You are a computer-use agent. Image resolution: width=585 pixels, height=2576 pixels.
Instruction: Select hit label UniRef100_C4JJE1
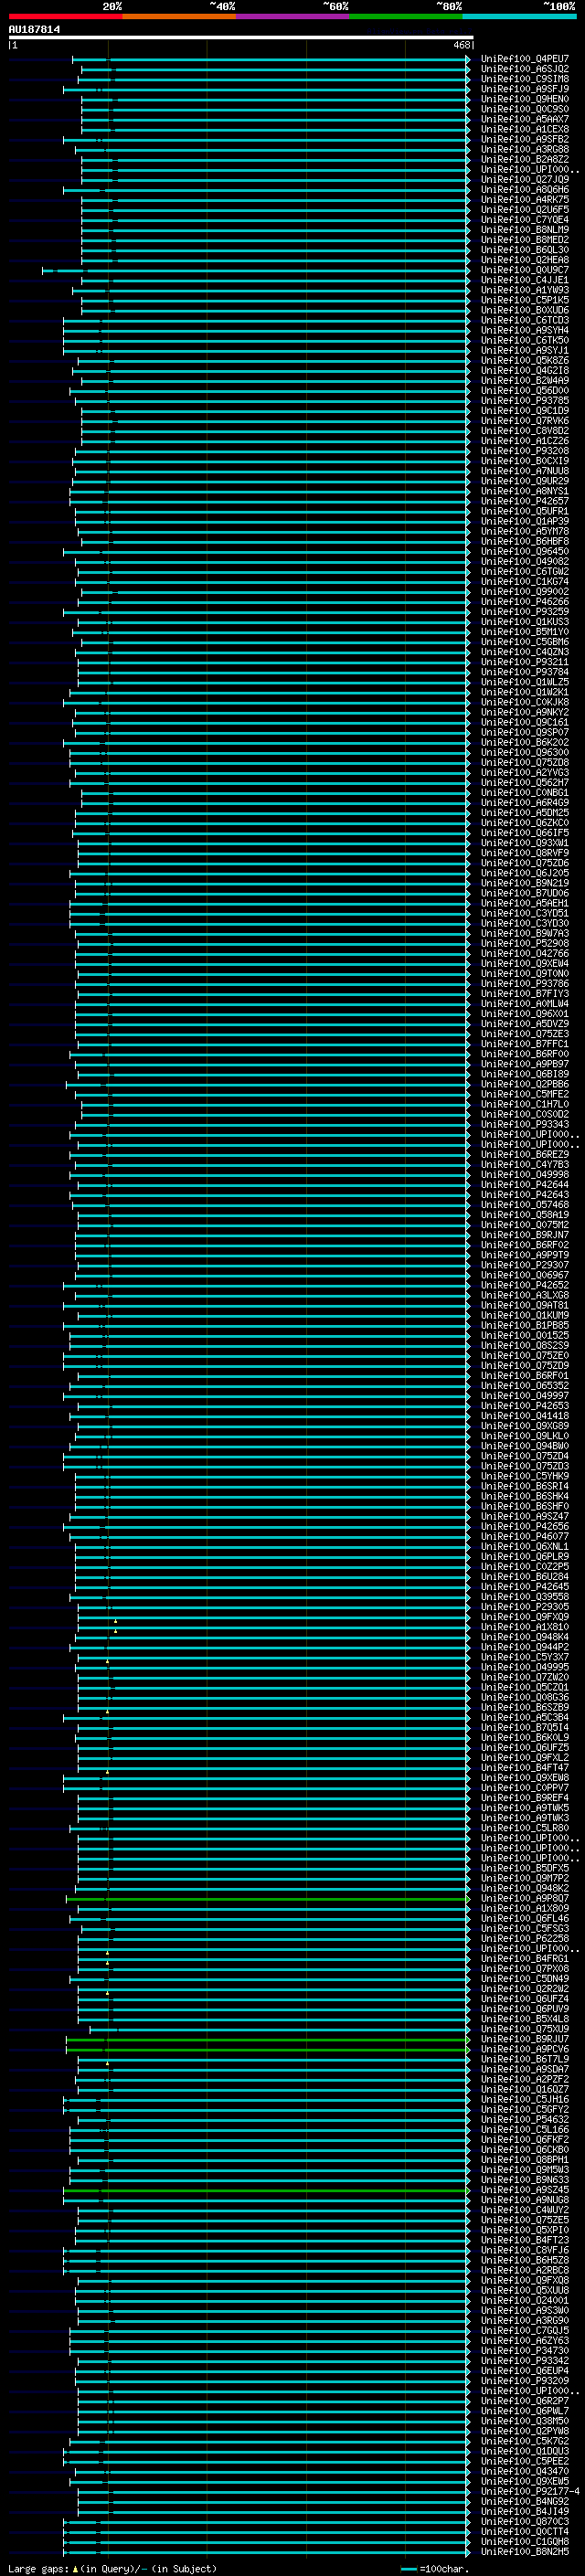524,280
